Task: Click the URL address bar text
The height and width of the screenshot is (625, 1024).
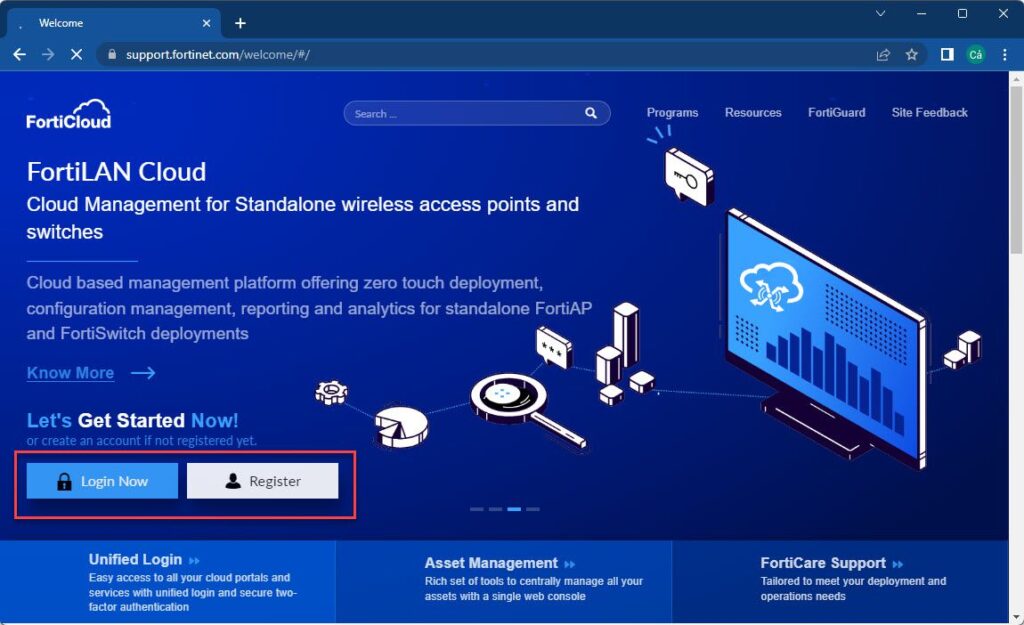Action: 217,55
